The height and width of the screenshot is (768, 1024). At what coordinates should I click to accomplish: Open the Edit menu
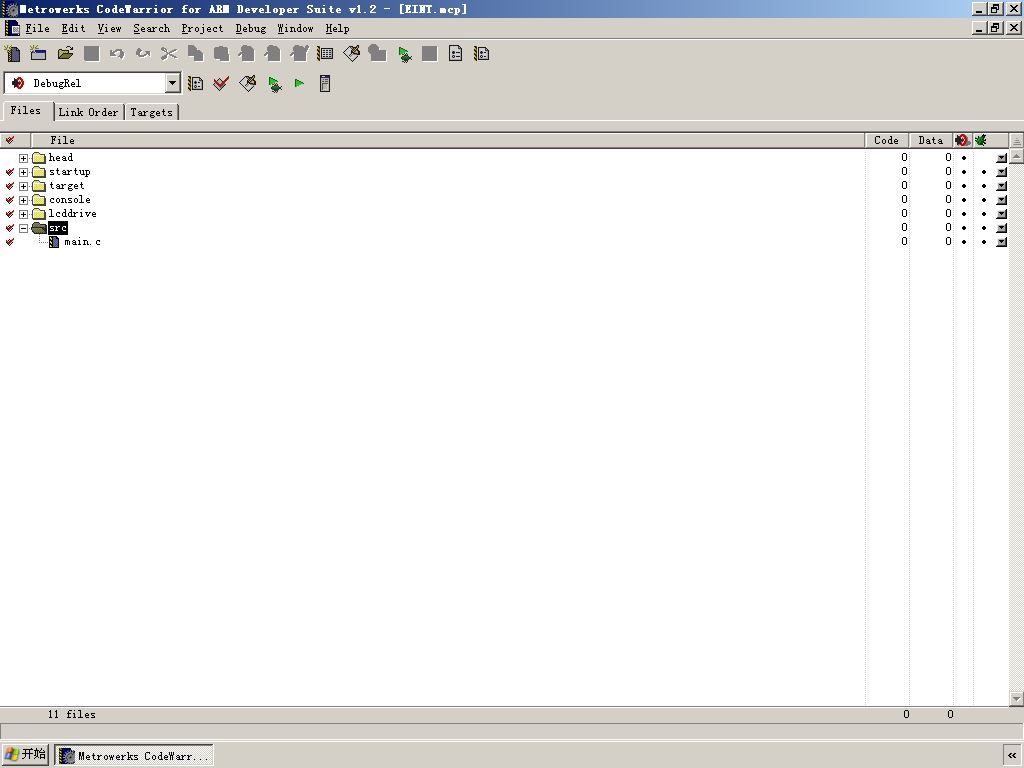coord(73,28)
